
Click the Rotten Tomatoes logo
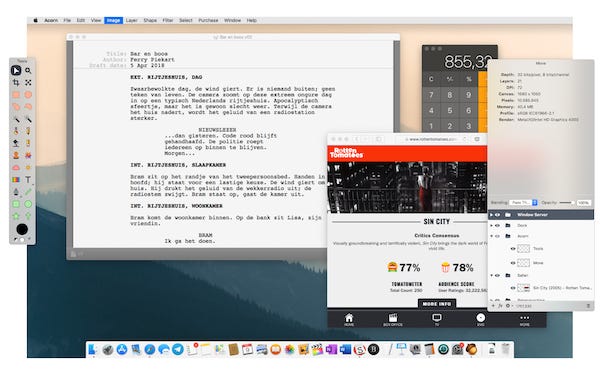point(346,153)
